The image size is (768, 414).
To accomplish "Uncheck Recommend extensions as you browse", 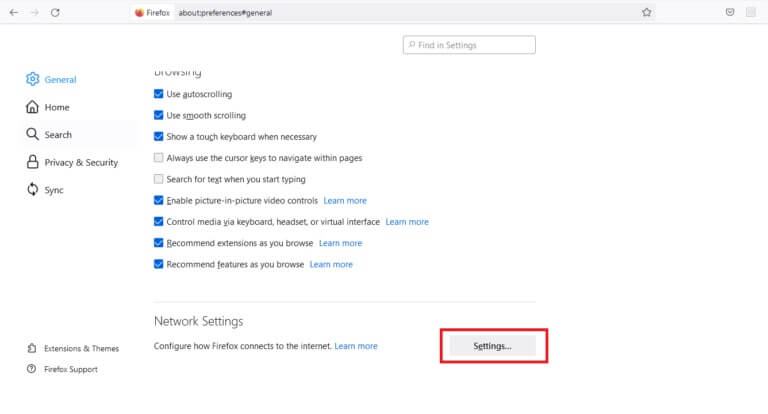I will 158,243.
